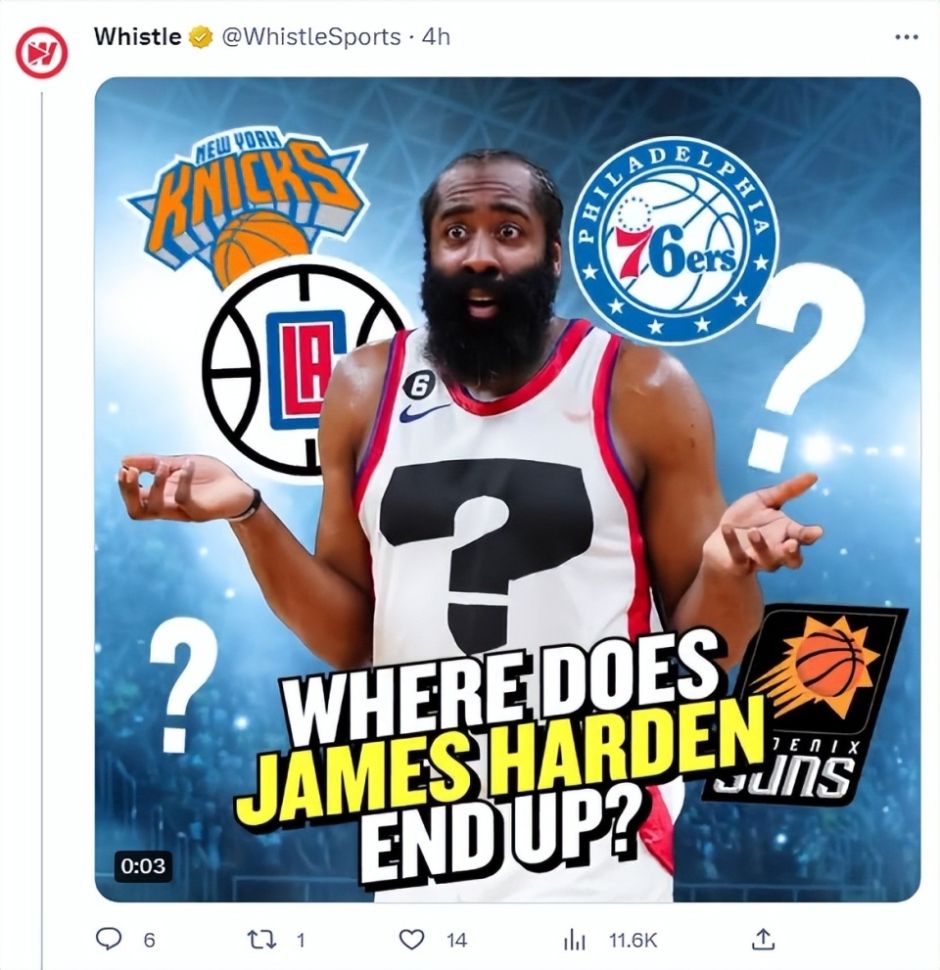Click the reply speech bubble icon
This screenshot has height=970, width=940.
pos(109,940)
